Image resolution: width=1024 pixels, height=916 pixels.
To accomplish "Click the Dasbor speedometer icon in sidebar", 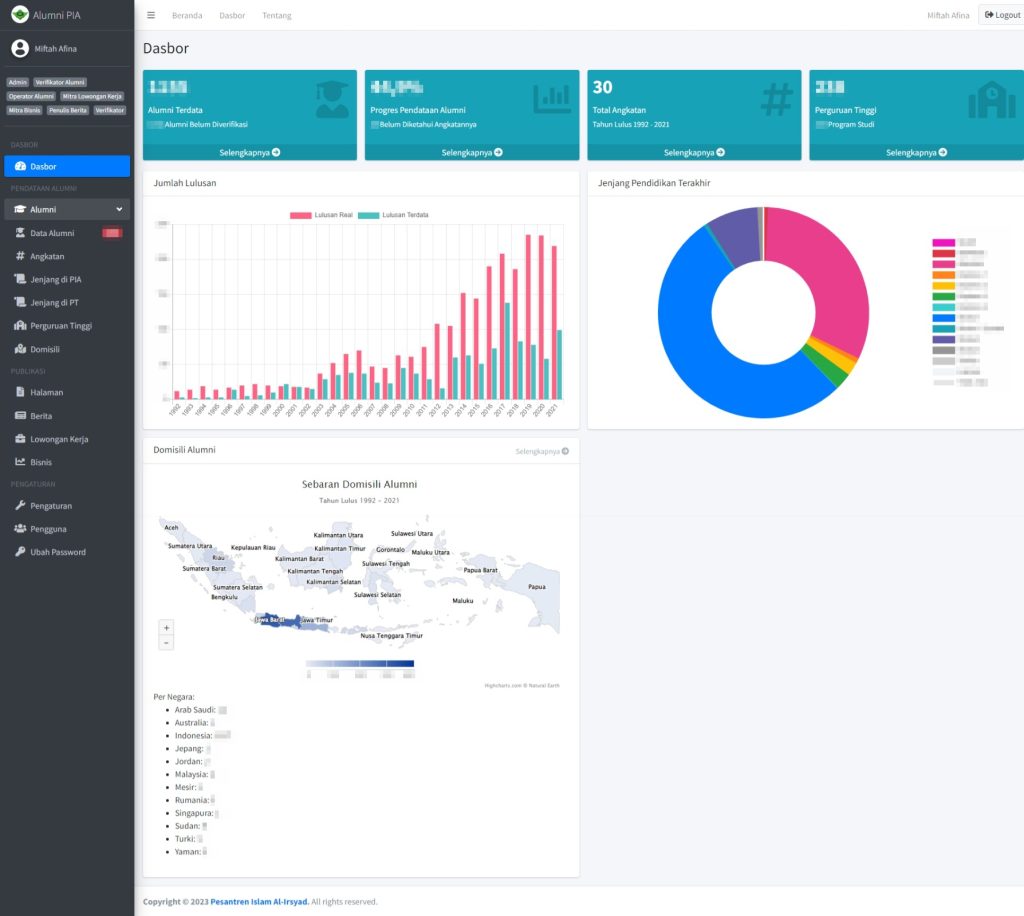I will 21,166.
